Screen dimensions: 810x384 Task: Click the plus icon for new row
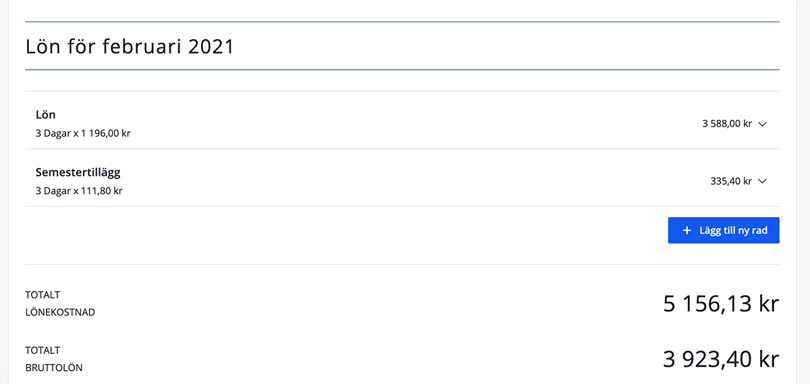coord(687,231)
